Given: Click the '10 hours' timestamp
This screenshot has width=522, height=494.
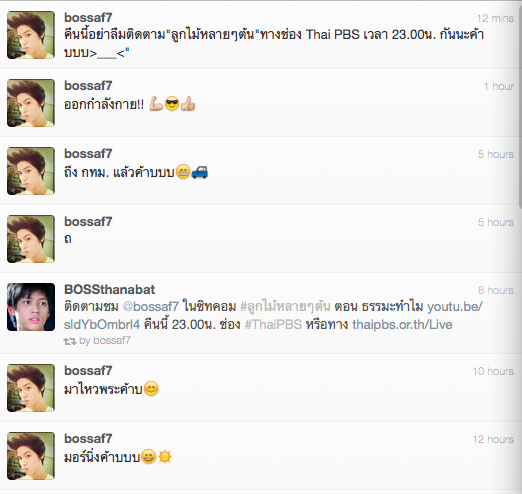Looking at the screenshot, I should [493, 371].
